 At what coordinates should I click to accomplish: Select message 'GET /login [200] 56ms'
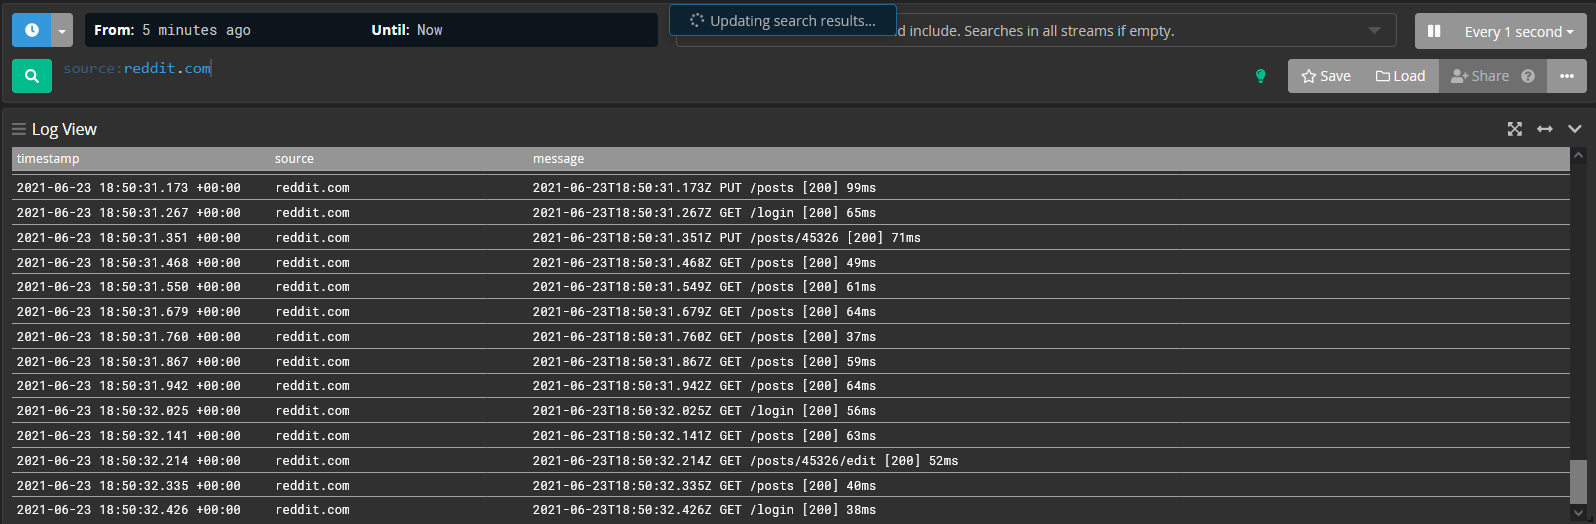[704, 411]
